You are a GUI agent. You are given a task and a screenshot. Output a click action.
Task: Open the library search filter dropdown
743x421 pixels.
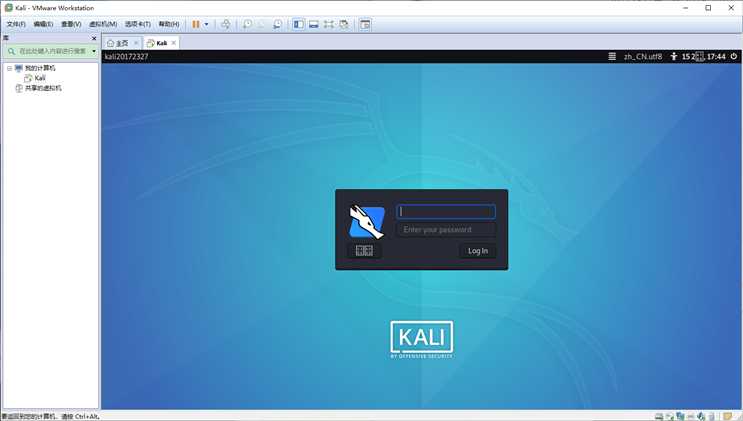tap(94, 51)
